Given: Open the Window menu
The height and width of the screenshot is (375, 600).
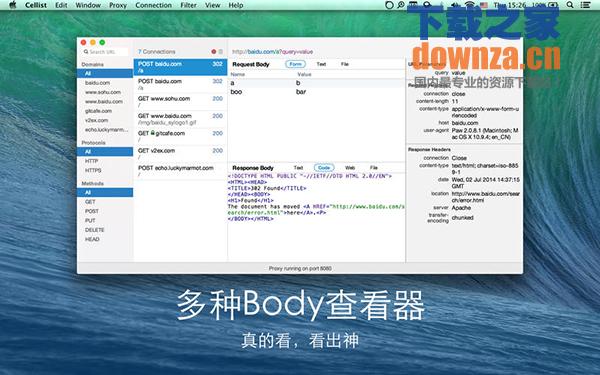Looking at the screenshot, I should (x=88, y=5).
